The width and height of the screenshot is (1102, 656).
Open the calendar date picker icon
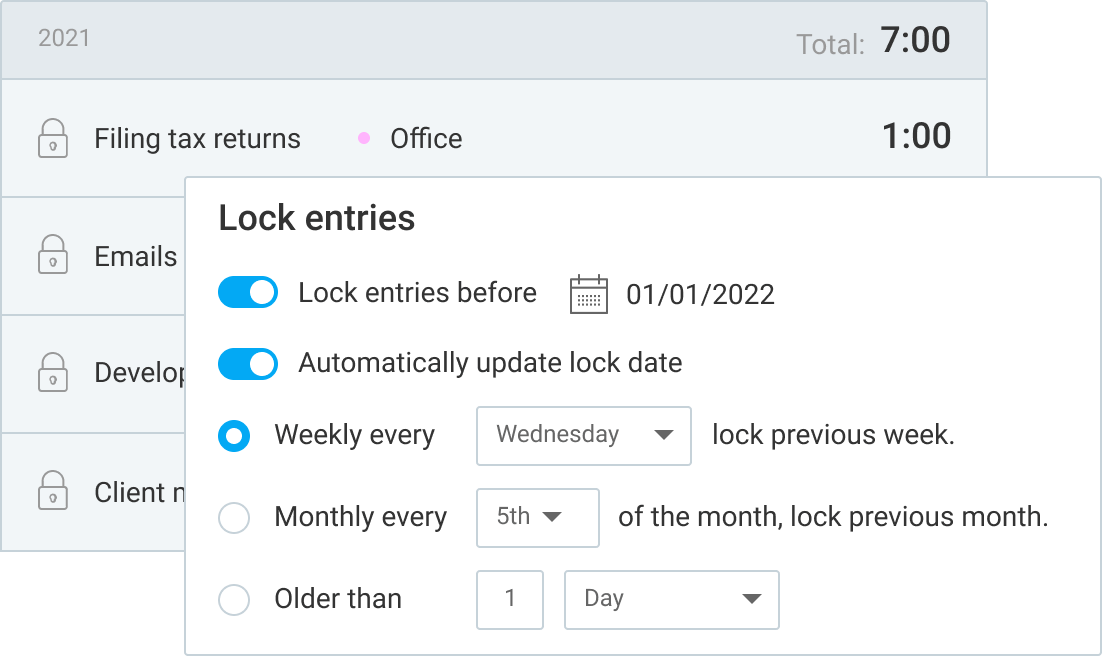click(589, 293)
